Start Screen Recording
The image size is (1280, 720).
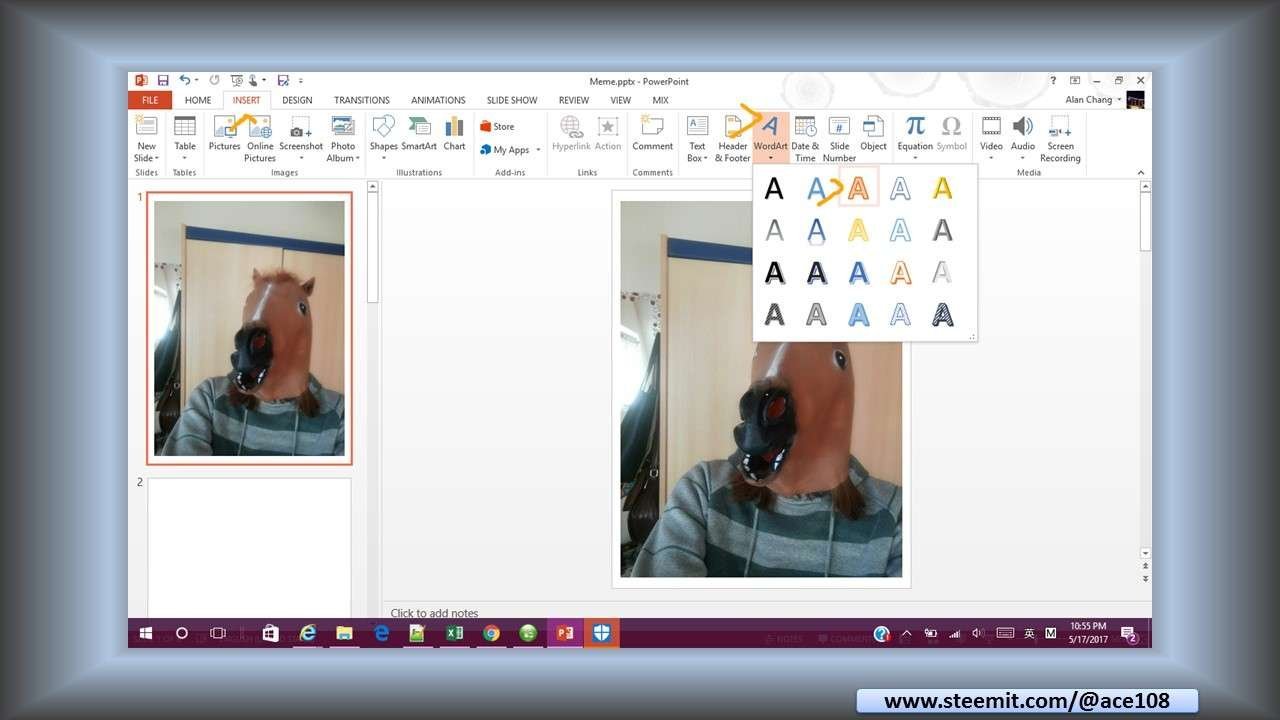coord(1060,138)
